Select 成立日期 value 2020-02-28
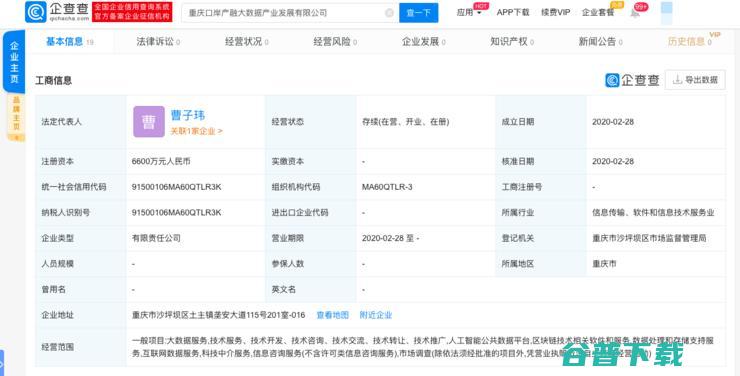The height and width of the screenshot is (376, 740). [x=613, y=122]
